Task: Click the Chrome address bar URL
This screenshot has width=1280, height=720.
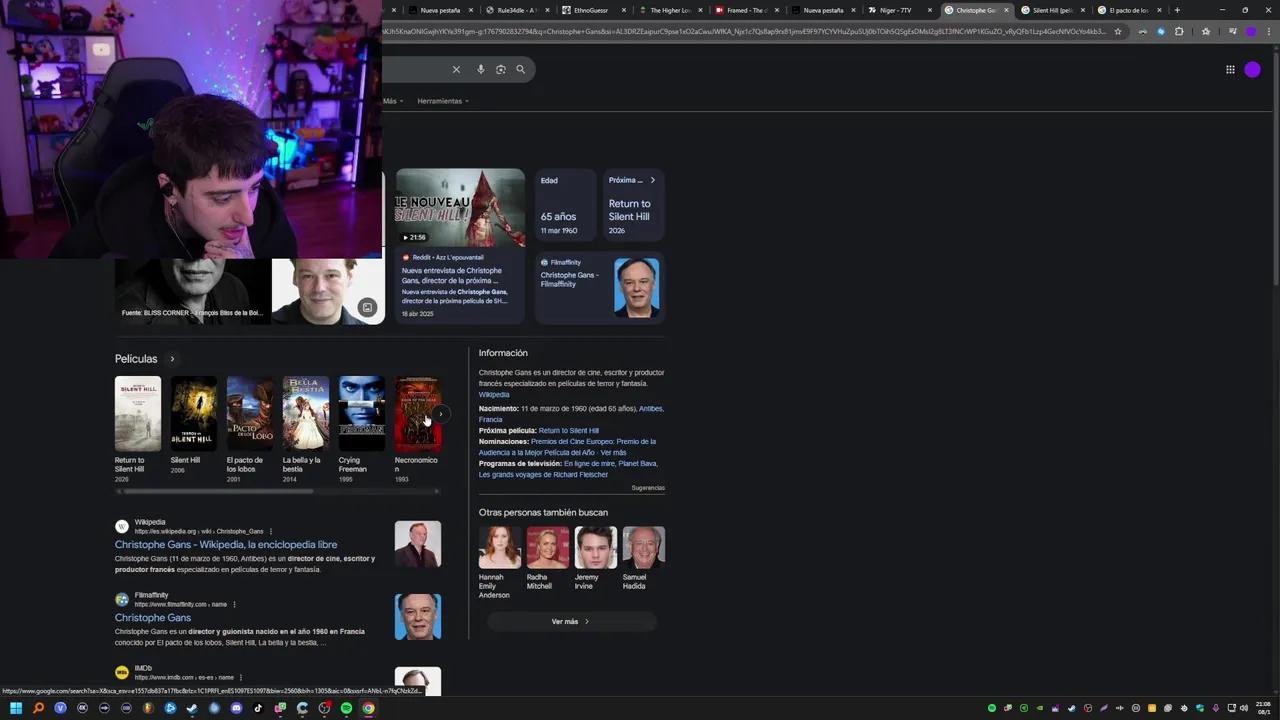Action: tap(745, 31)
